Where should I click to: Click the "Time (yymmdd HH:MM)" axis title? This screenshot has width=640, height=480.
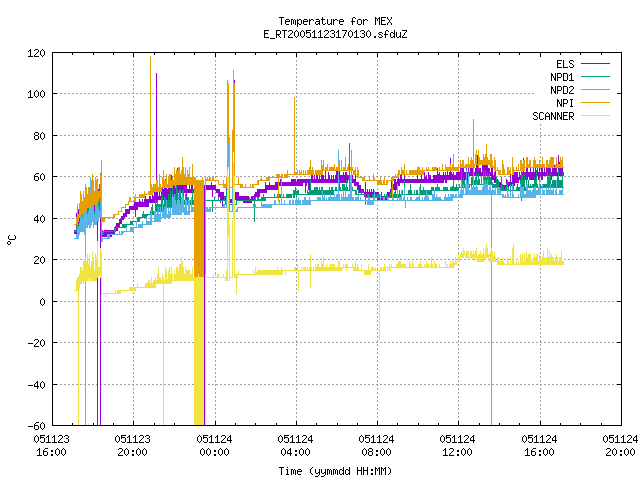click(335, 471)
